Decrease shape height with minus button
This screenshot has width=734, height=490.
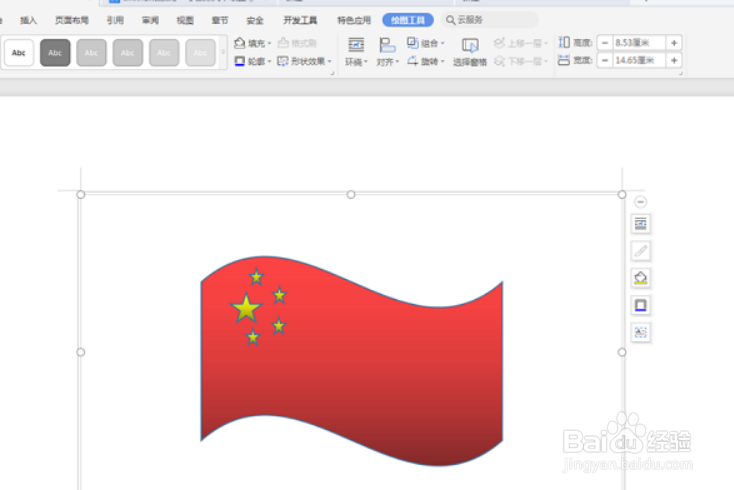[605, 43]
